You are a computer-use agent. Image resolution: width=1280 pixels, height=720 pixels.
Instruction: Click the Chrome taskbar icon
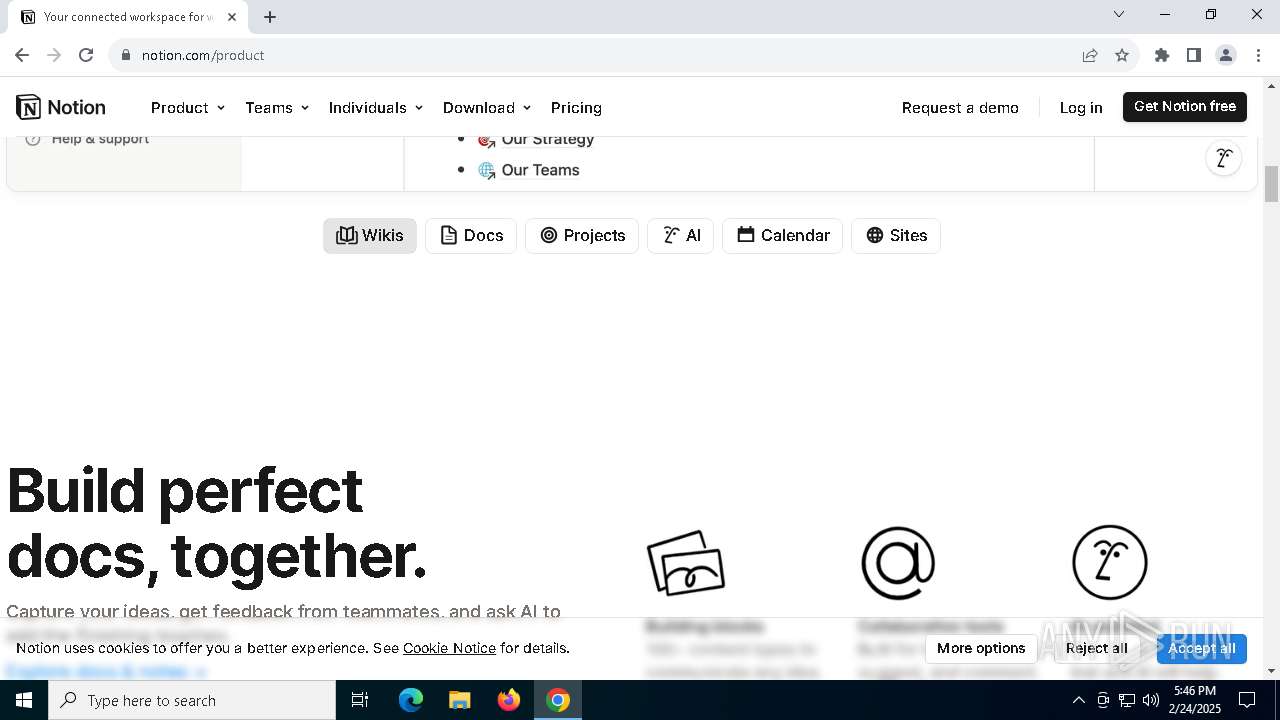click(x=558, y=700)
